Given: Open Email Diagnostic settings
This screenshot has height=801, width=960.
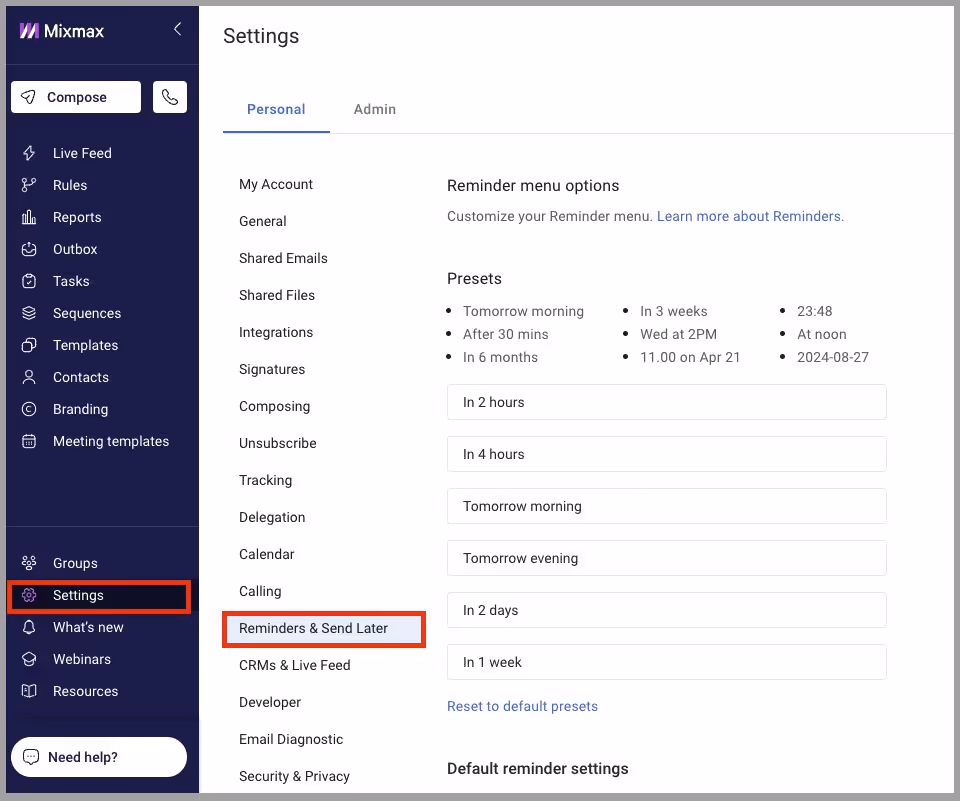Looking at the screenshot, I should click(x=291, y=739).
